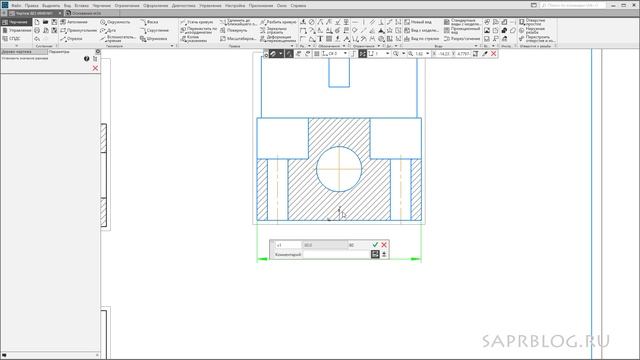Select the Автолиния (auto-line) tool
Screen dimensions: 640x360
74,22
